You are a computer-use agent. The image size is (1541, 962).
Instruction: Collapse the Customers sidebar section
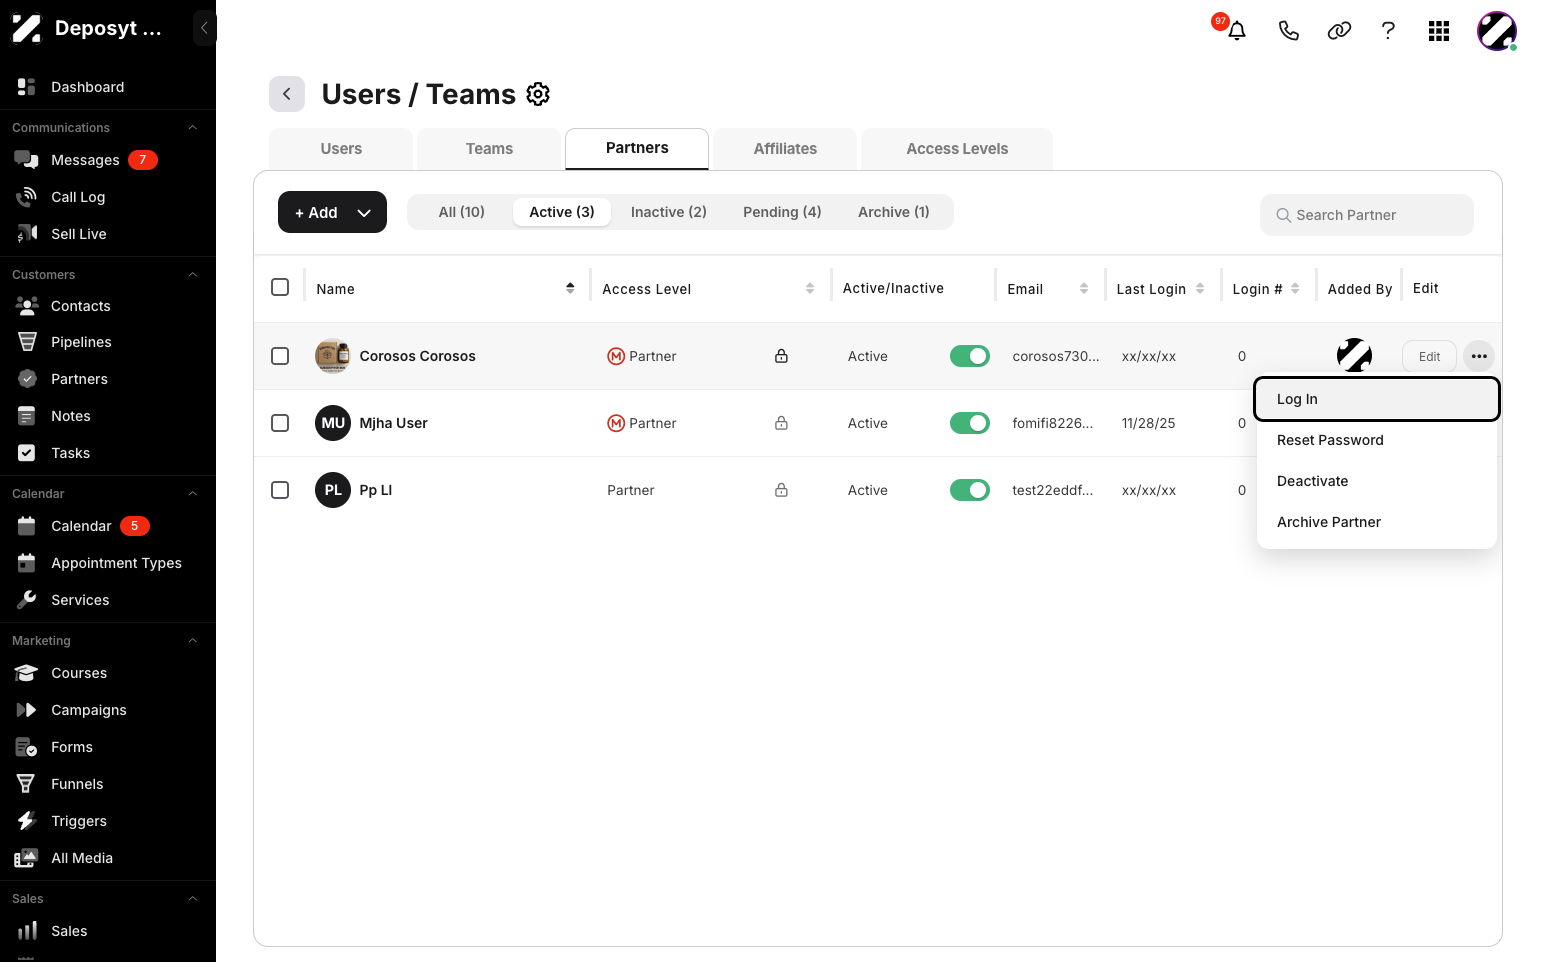pos(193,275)
